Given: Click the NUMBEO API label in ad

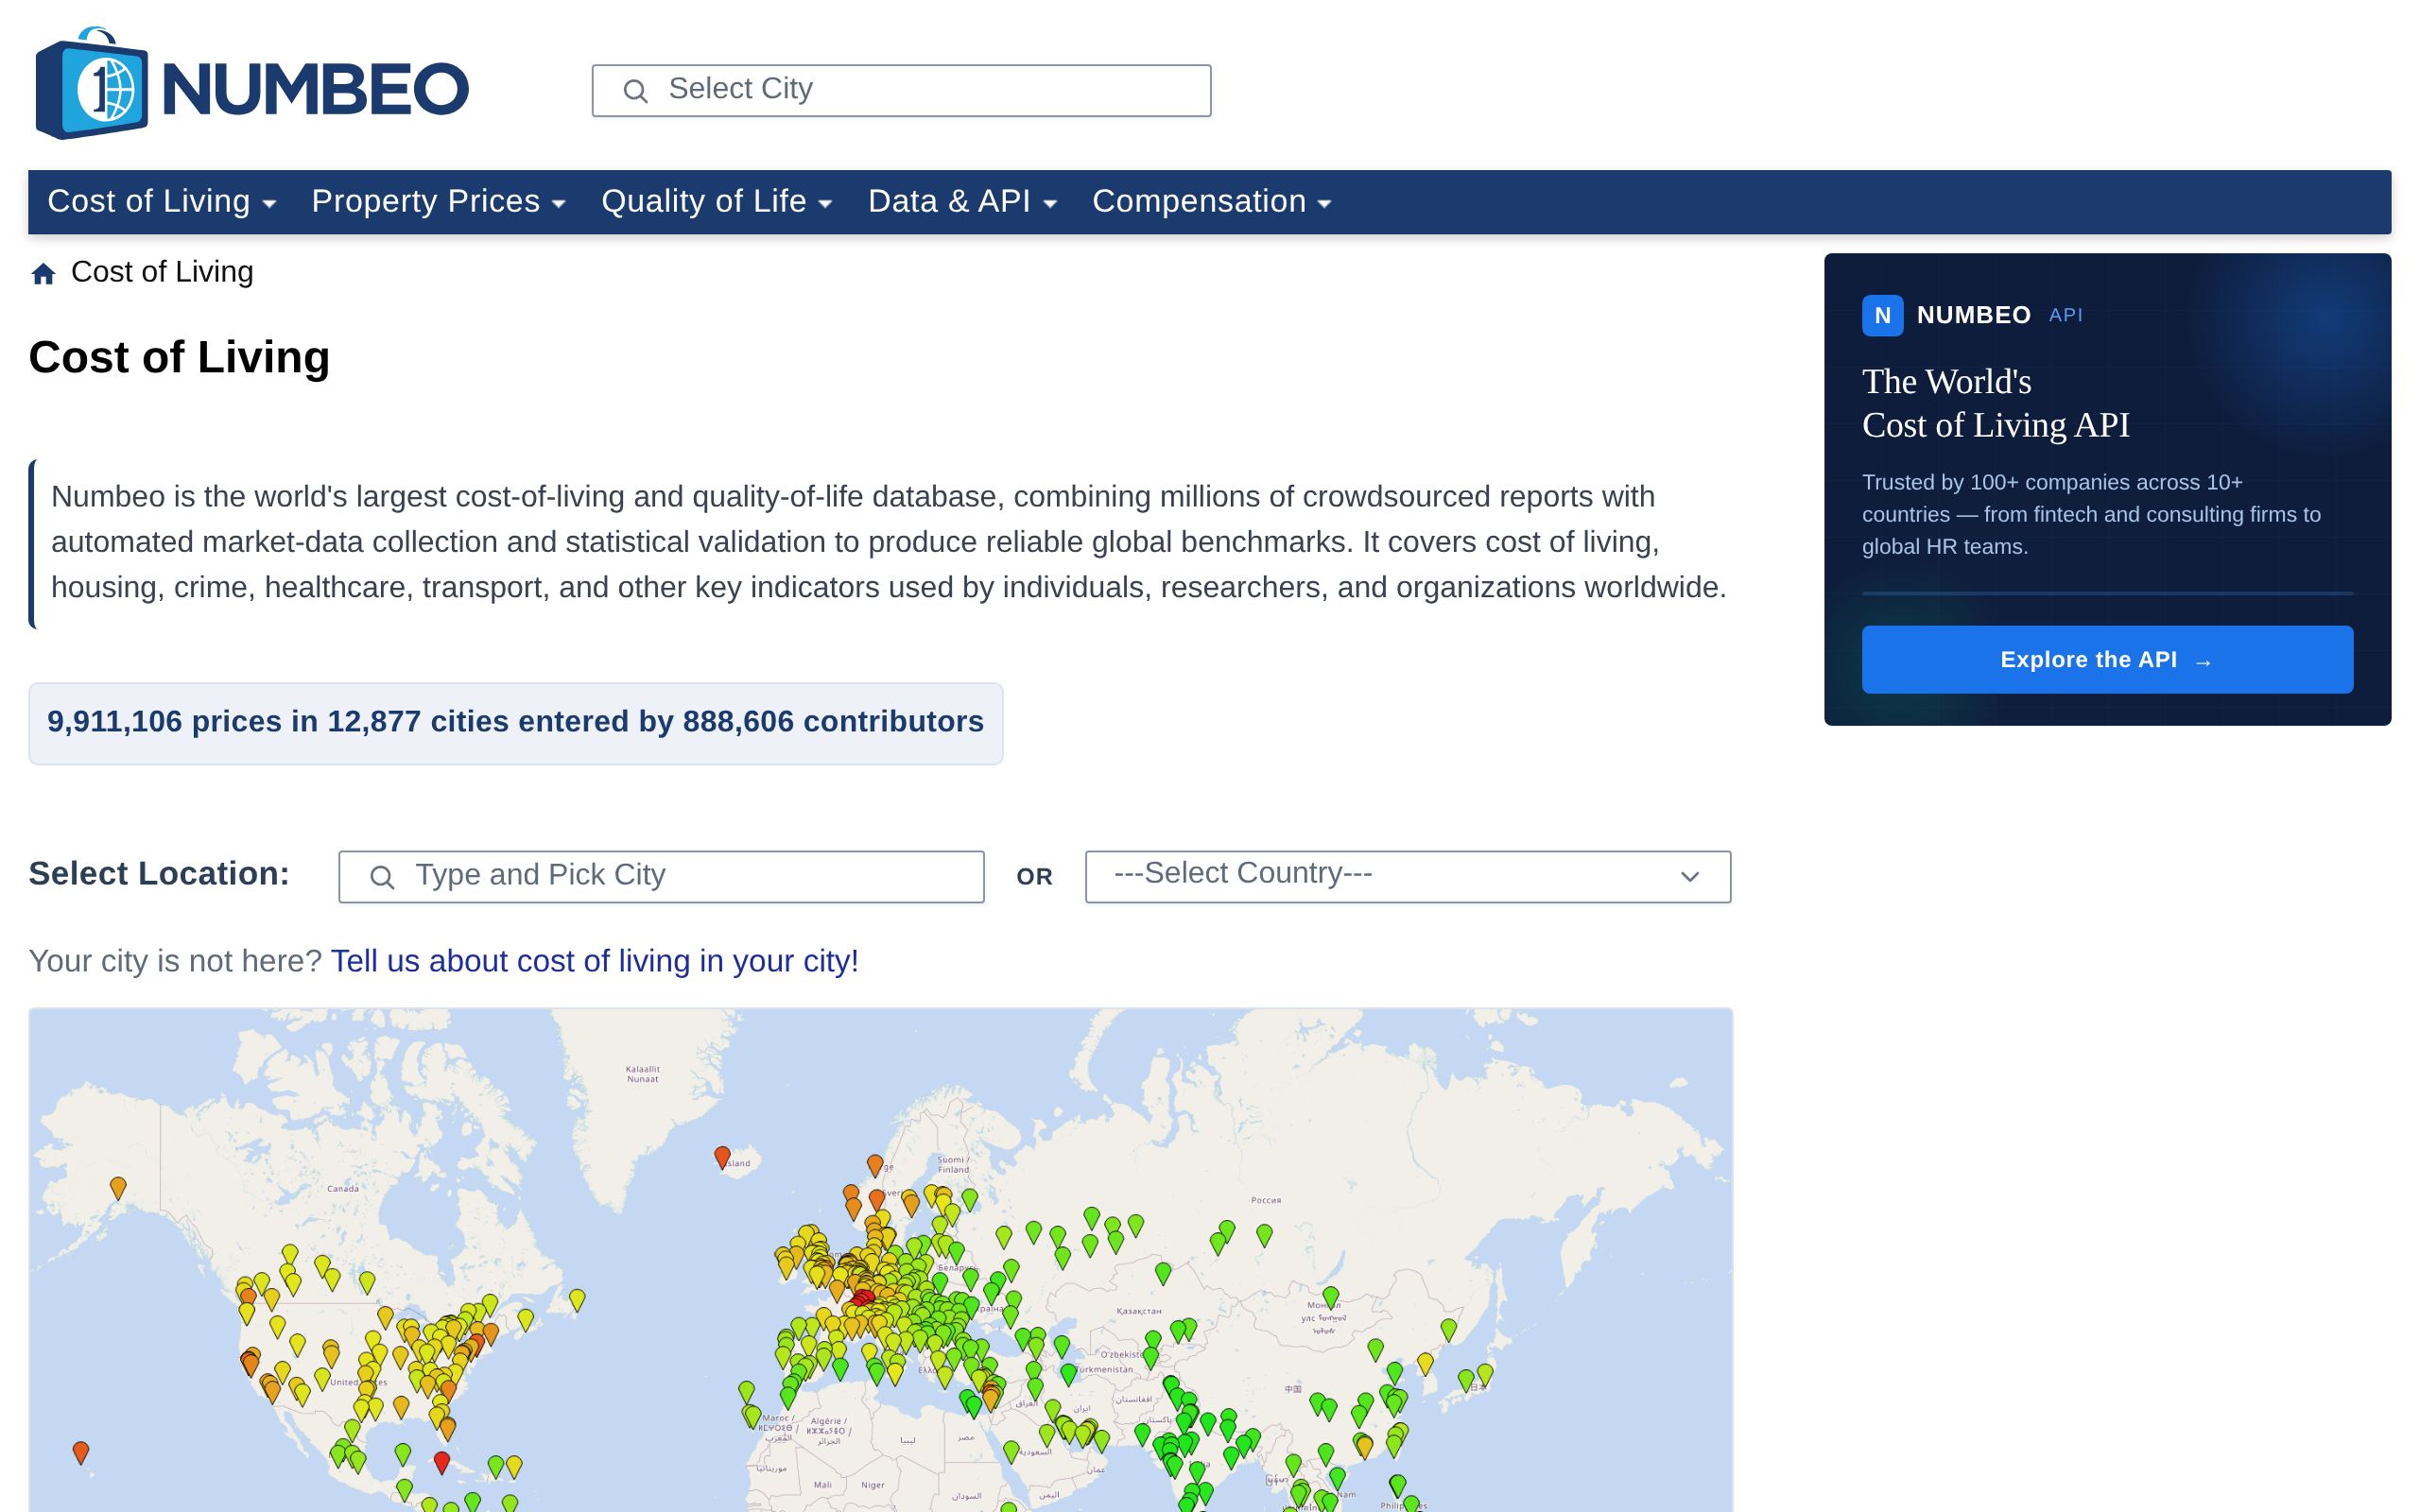Looking at the screenshot, I should 2000,316.
